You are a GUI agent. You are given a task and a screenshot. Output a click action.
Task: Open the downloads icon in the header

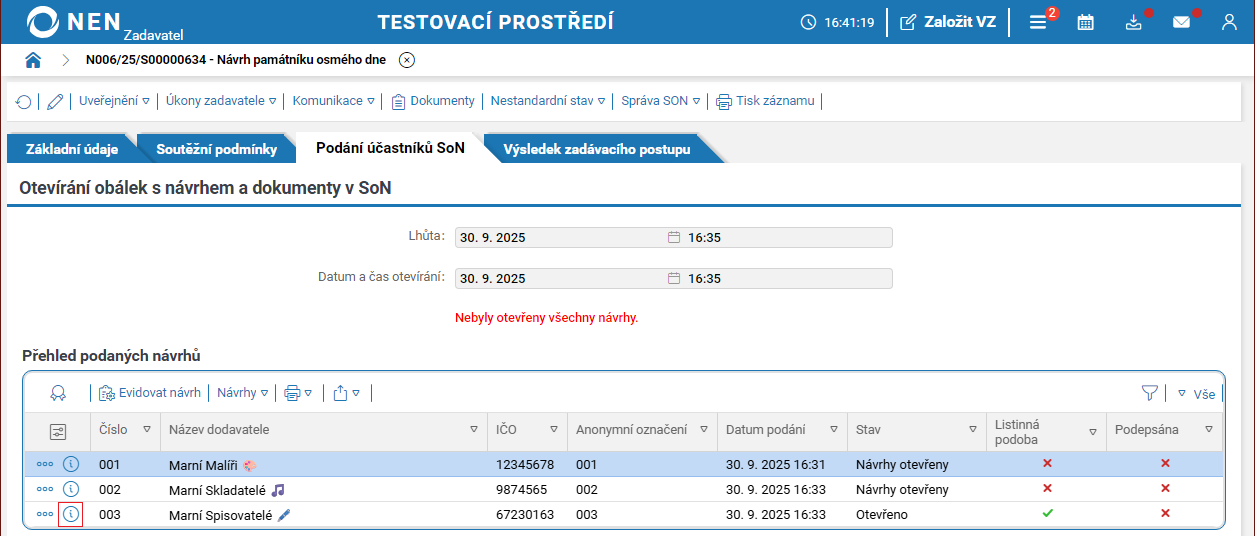coord(1133,22)
